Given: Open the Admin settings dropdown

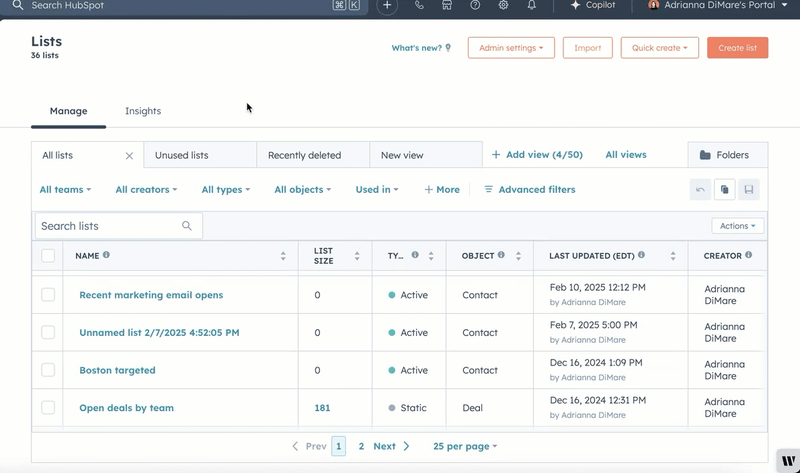Looking at the screenshot, I should click(511, 48).
